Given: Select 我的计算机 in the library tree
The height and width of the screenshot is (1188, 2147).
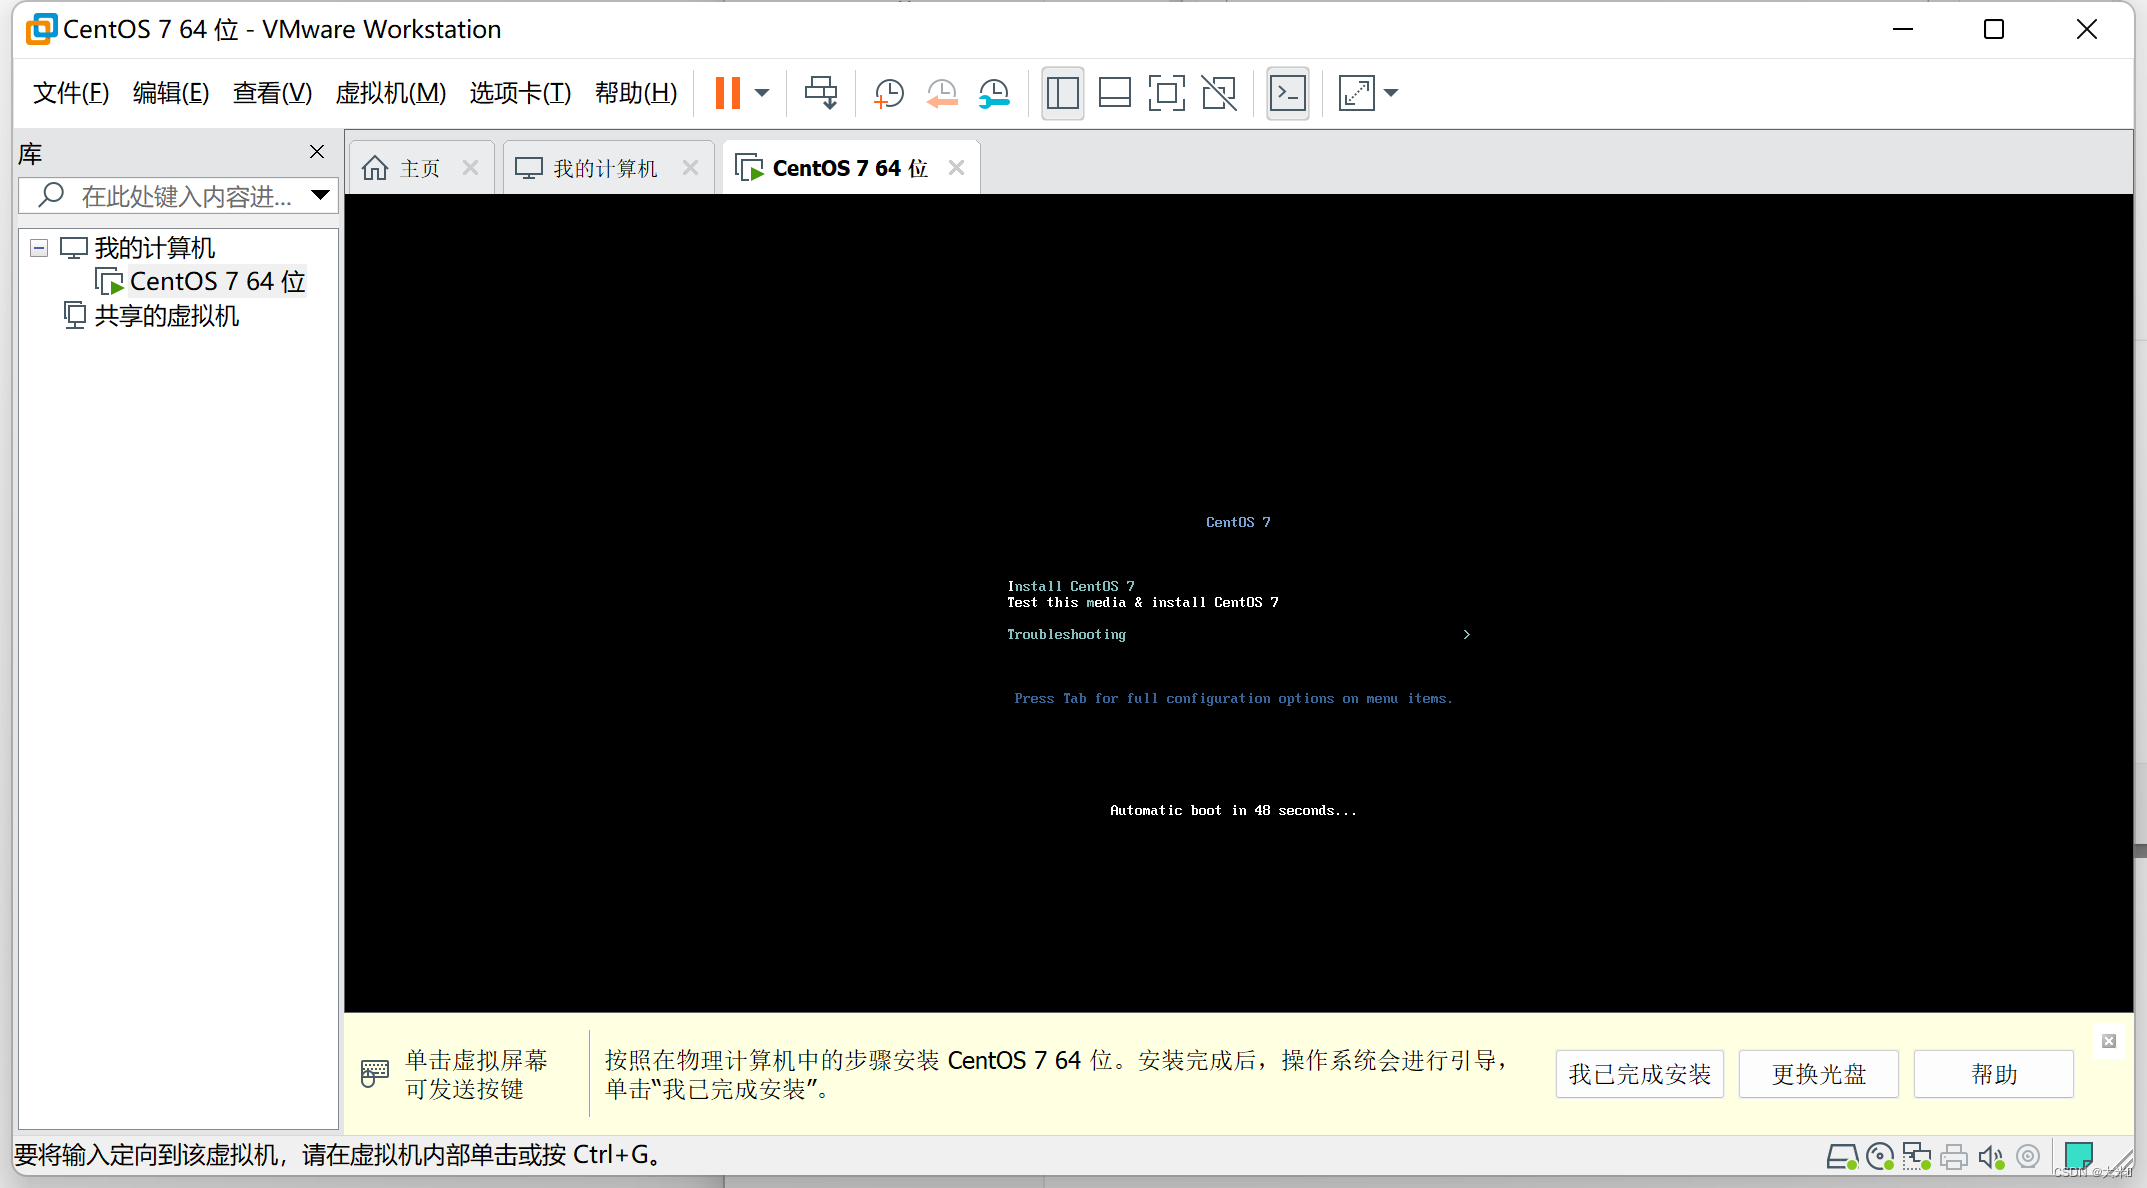Looking at the screenshot, I should coord(154,248).
